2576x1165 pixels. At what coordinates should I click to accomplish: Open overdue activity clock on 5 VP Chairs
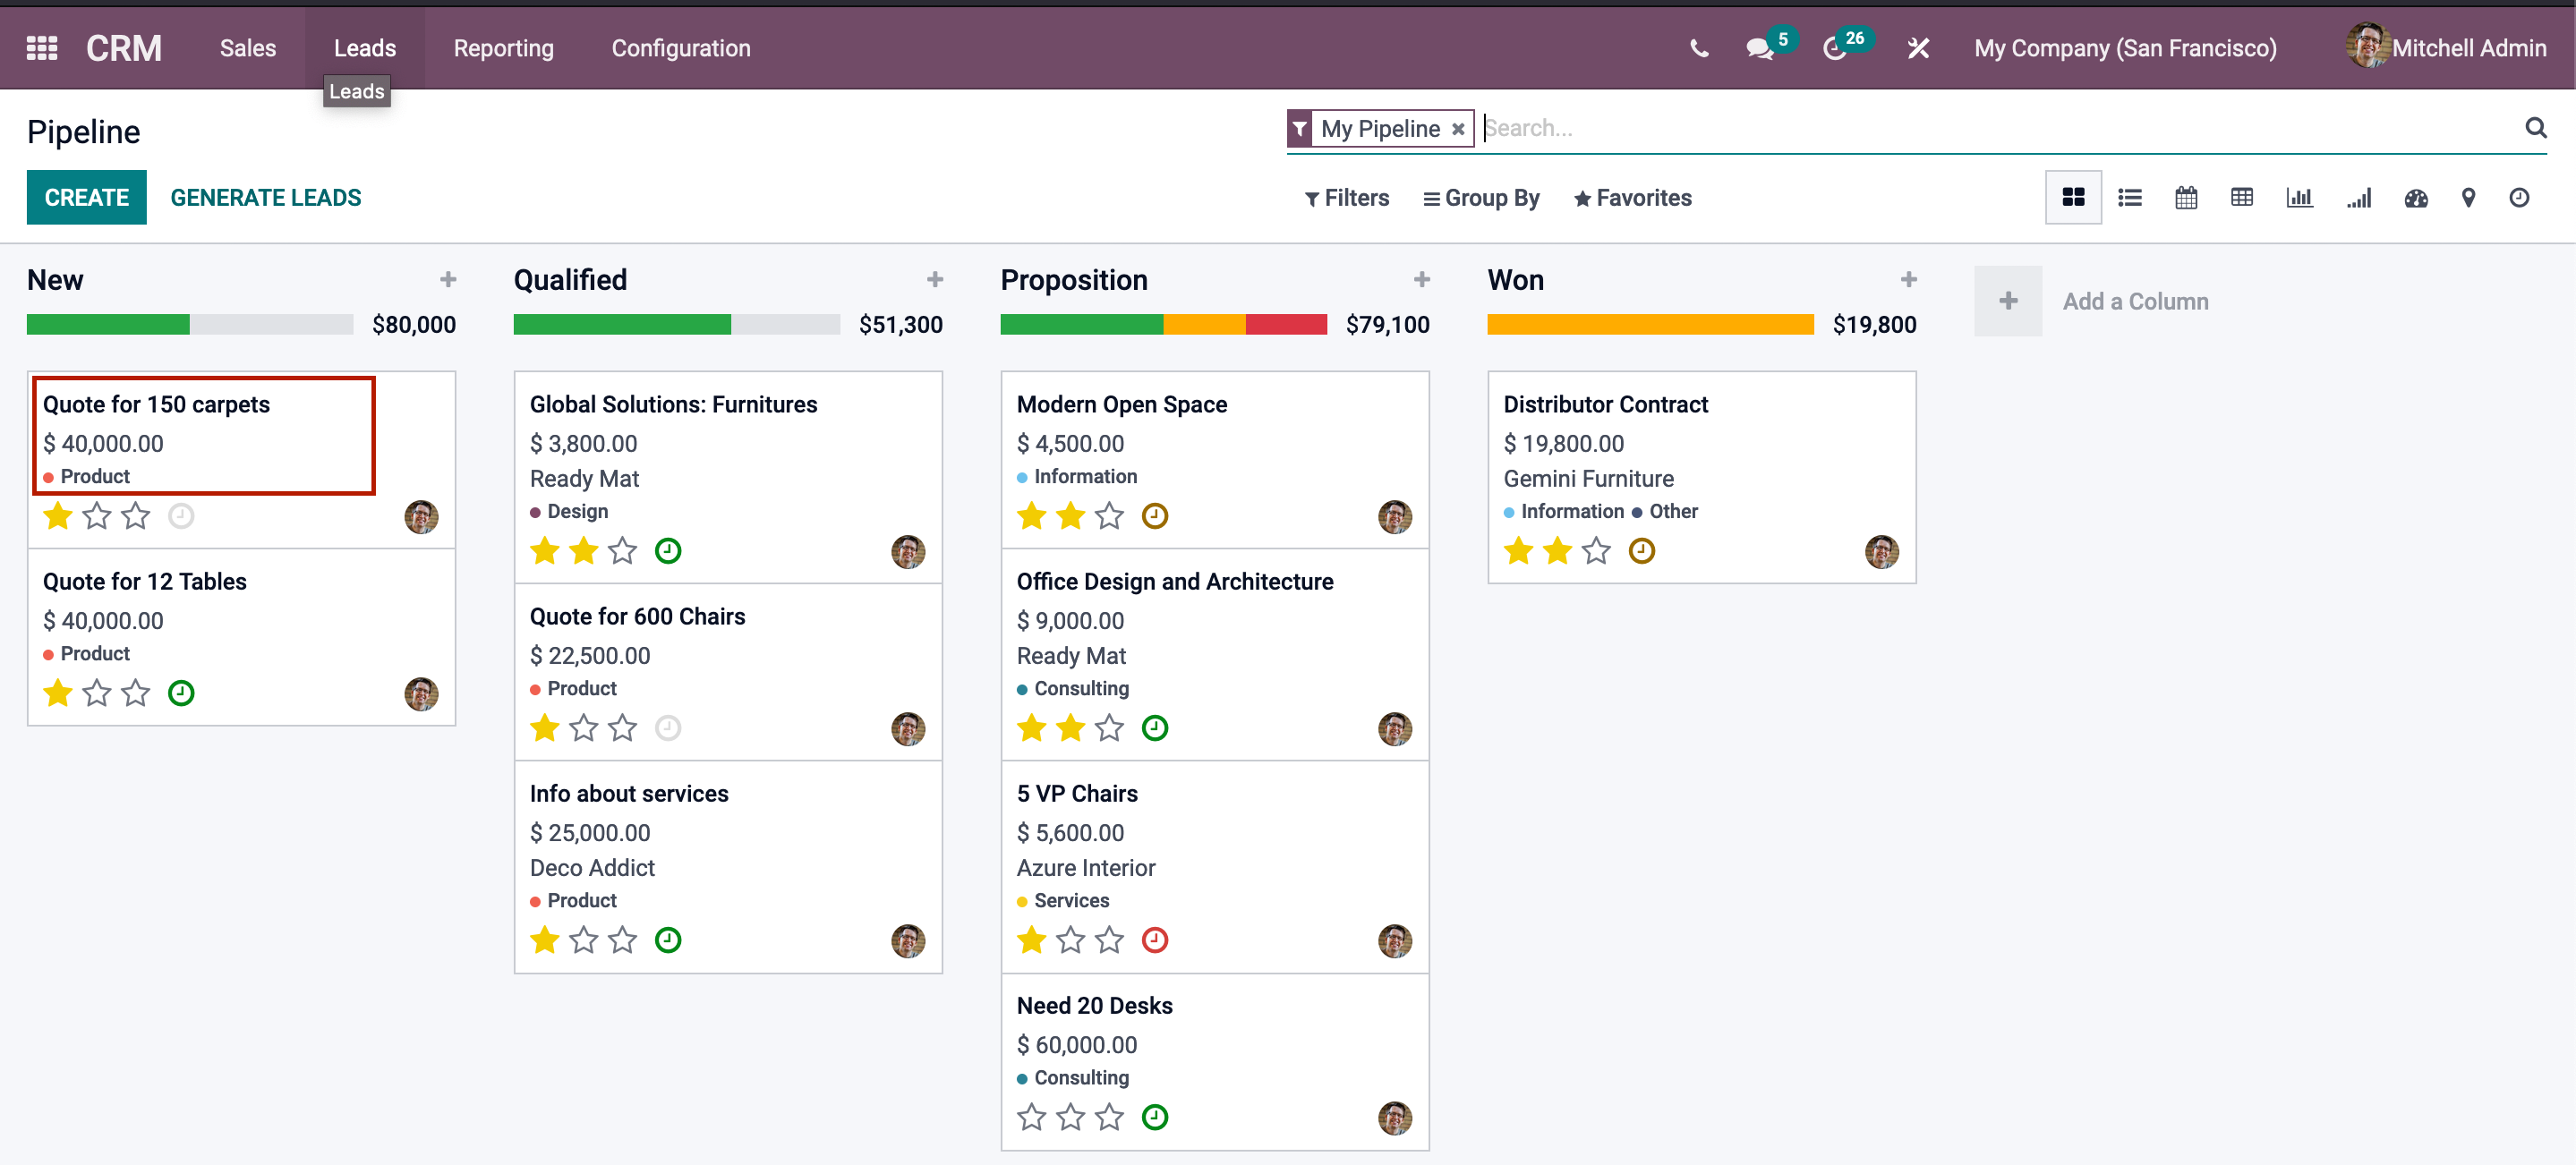[x=1155, y=940]
